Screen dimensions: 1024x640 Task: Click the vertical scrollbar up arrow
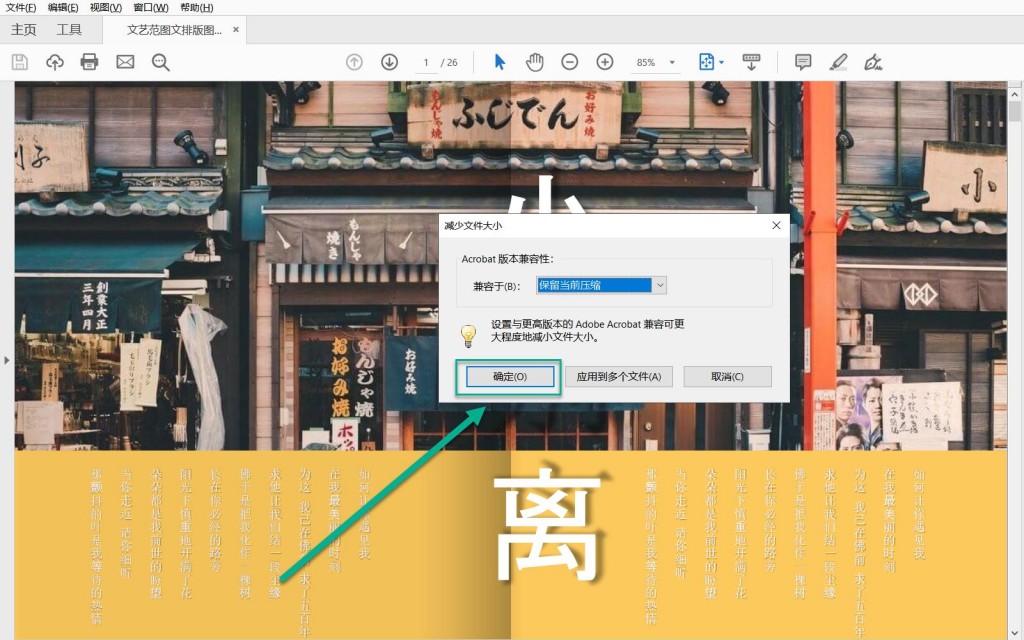point(1014,95)
